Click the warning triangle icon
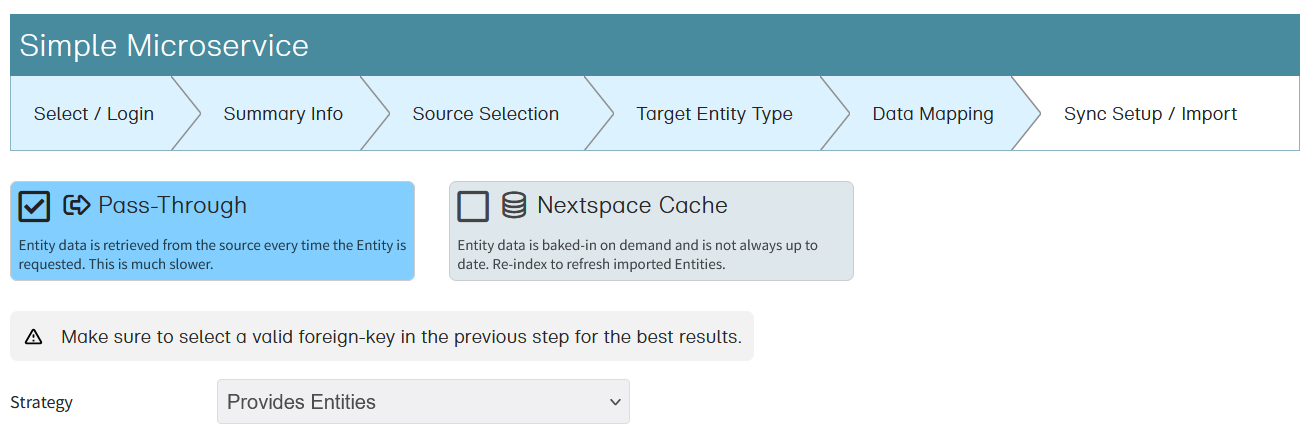Viewport: 1311px width, 439px height. point(34,337)
